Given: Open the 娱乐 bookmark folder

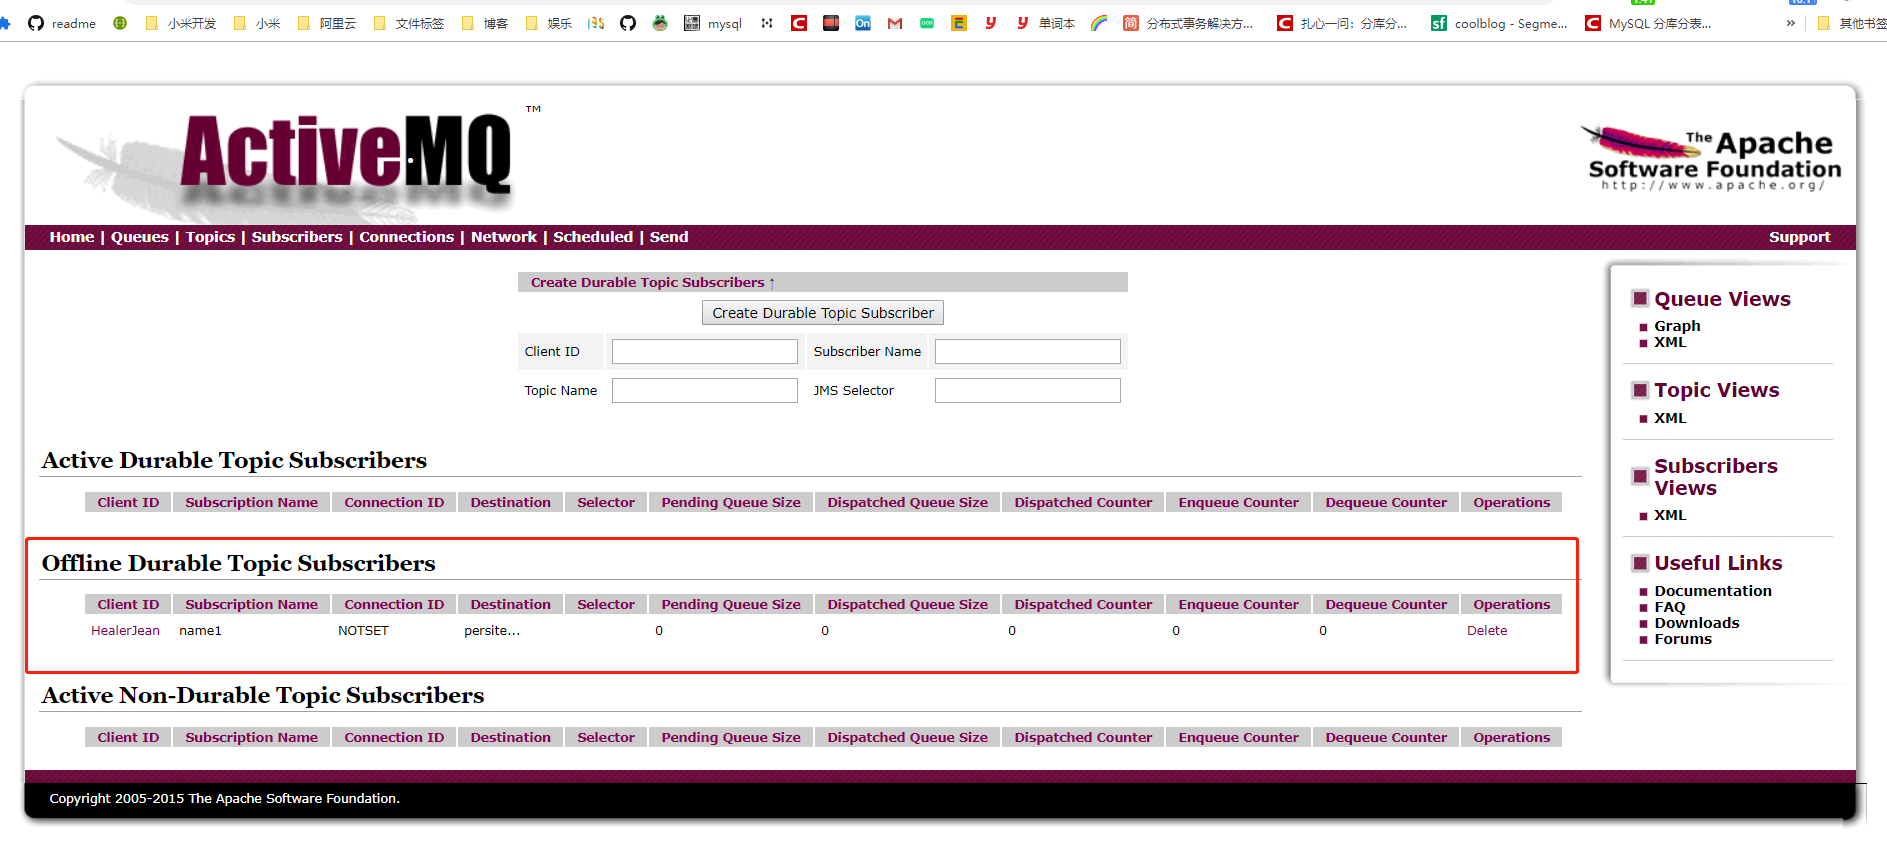Looking at the screenshot, I should pyautogui.click(x=549, y=23).
